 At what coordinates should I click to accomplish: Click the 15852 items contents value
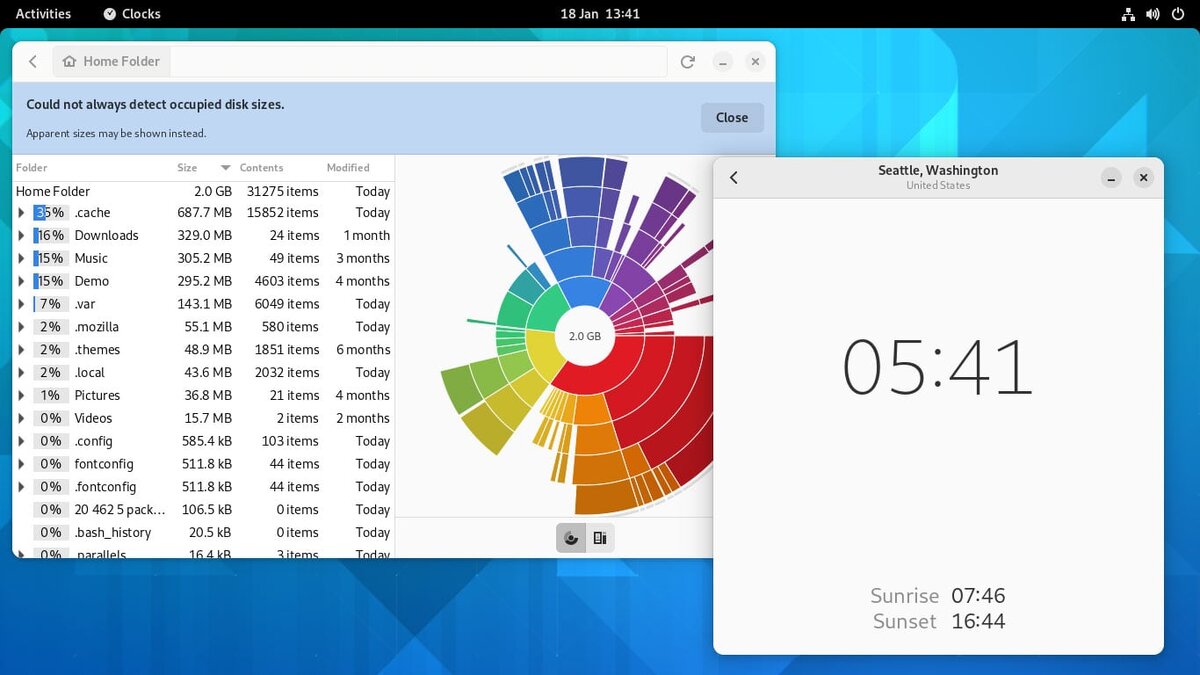(283, 213)
